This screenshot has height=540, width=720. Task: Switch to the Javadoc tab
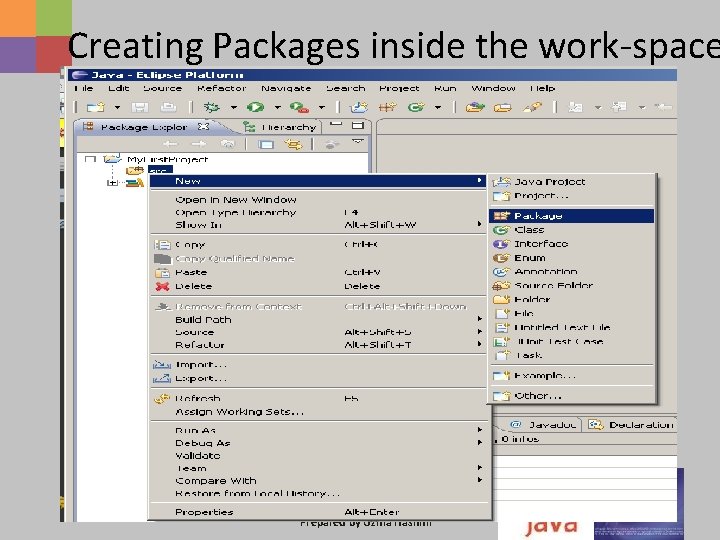(543, 425)
